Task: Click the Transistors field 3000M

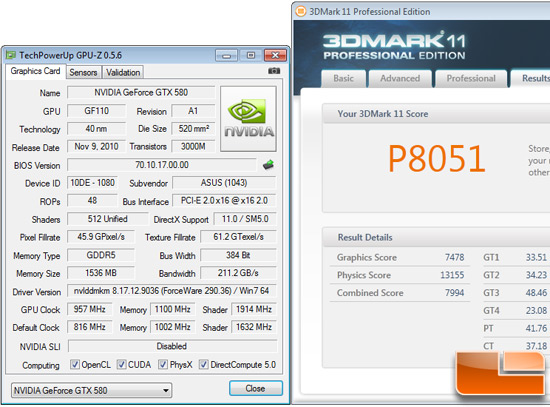Action: pyautogui.click(x=193, y=147)
